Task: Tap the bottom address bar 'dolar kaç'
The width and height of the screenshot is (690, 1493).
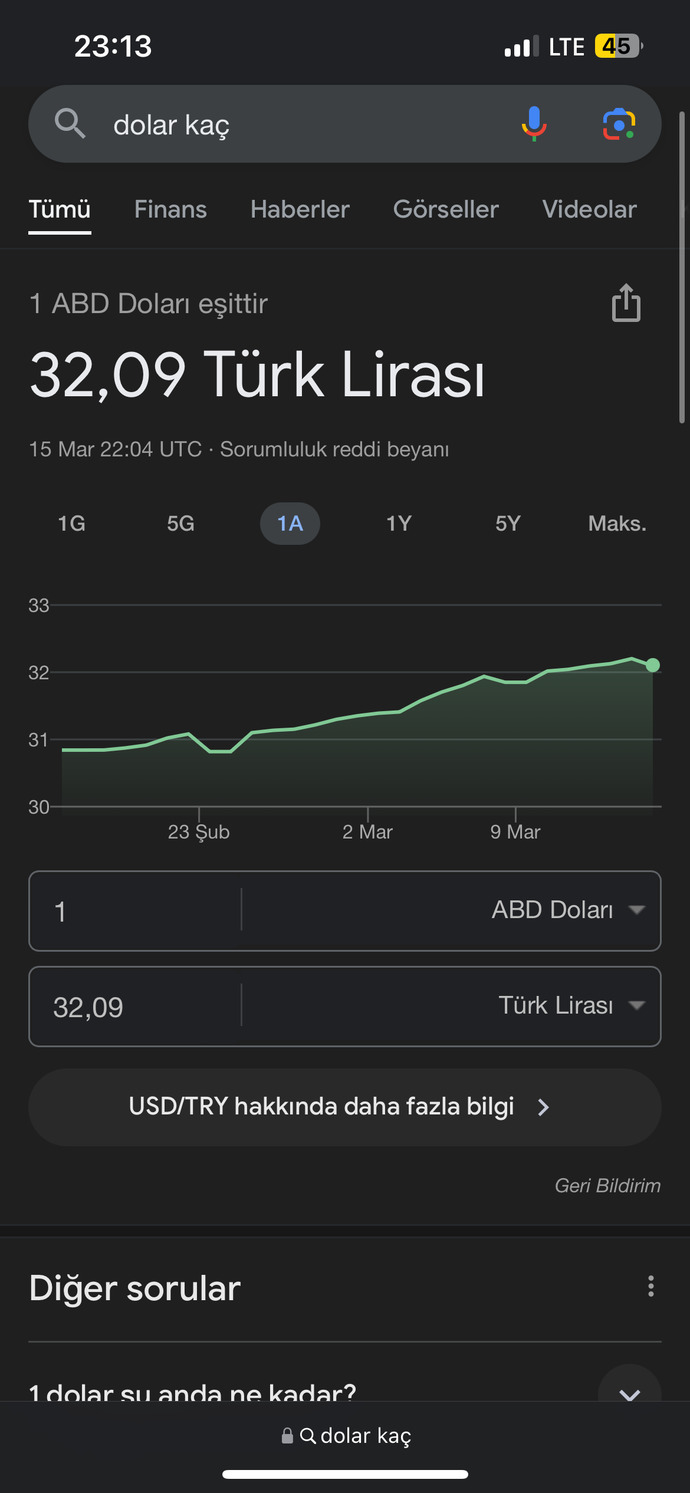Action: coord(345,1436)
